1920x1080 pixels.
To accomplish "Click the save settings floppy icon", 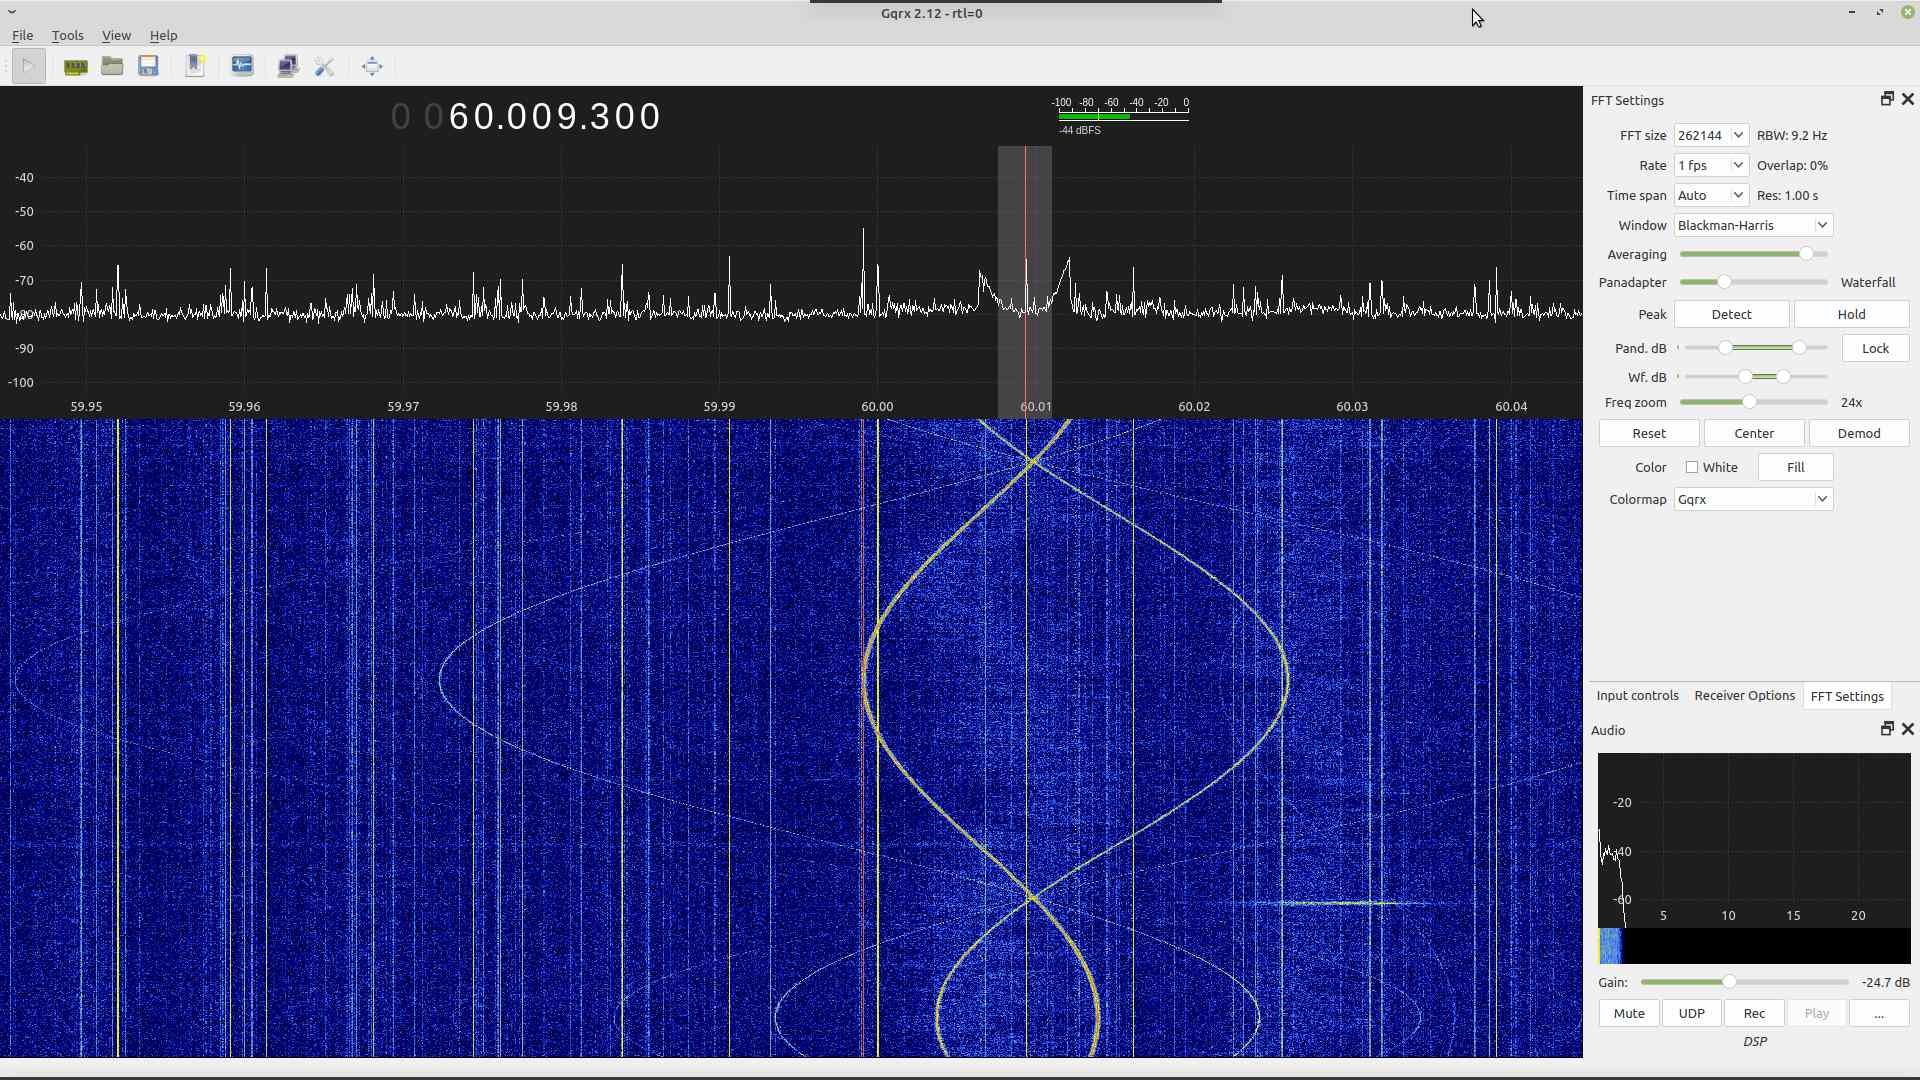I will coord(148,66).
